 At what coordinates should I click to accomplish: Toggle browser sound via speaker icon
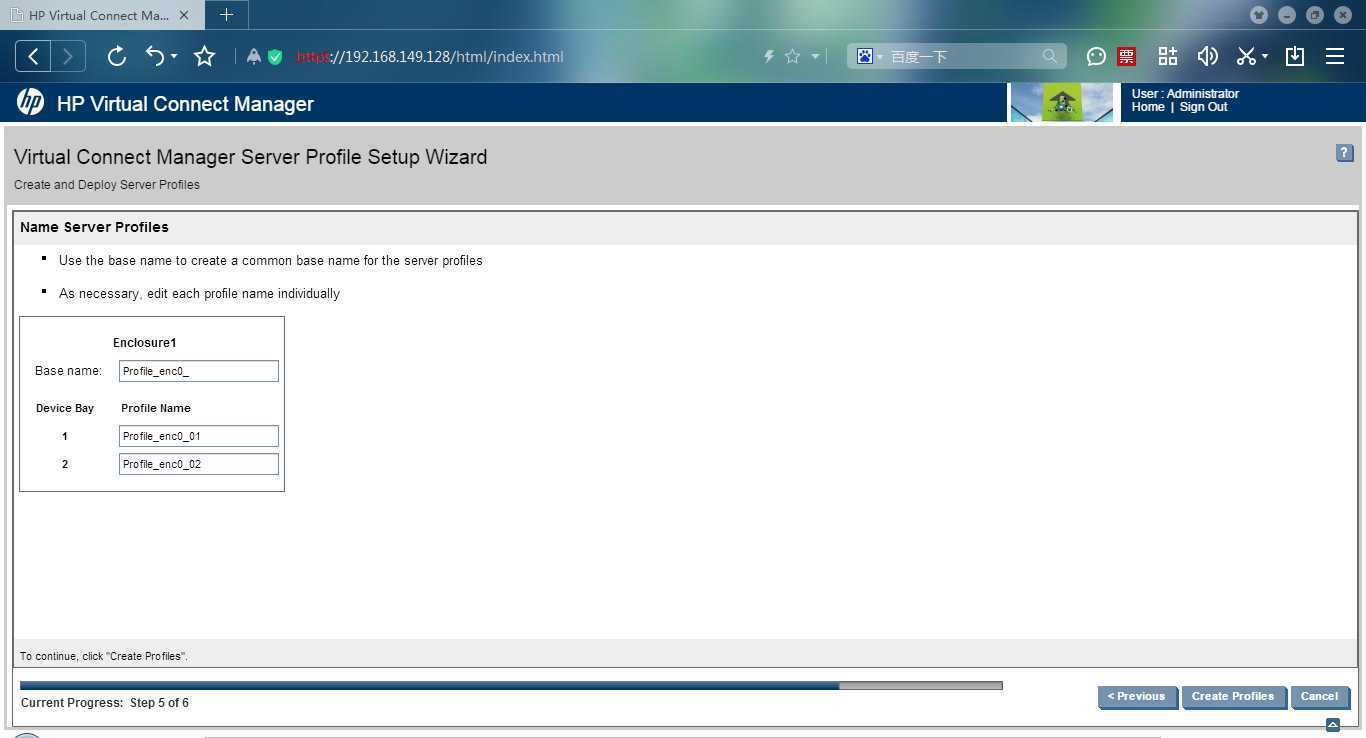[1207, 56]
